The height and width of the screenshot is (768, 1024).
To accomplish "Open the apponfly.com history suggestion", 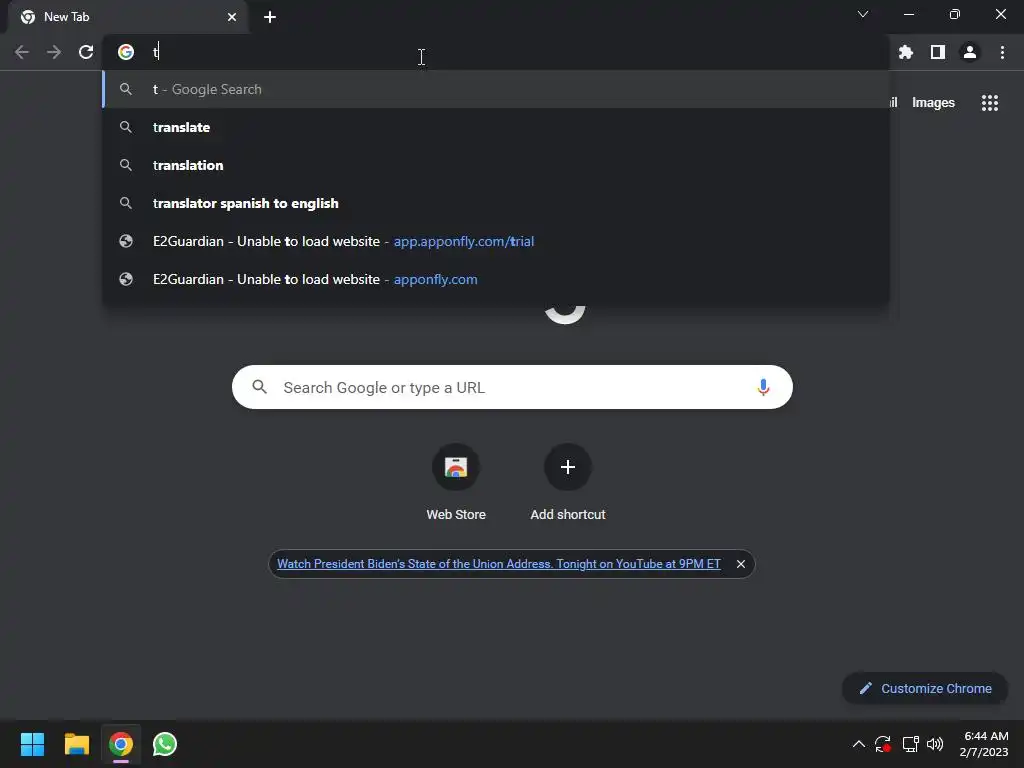I will [496, 279].
